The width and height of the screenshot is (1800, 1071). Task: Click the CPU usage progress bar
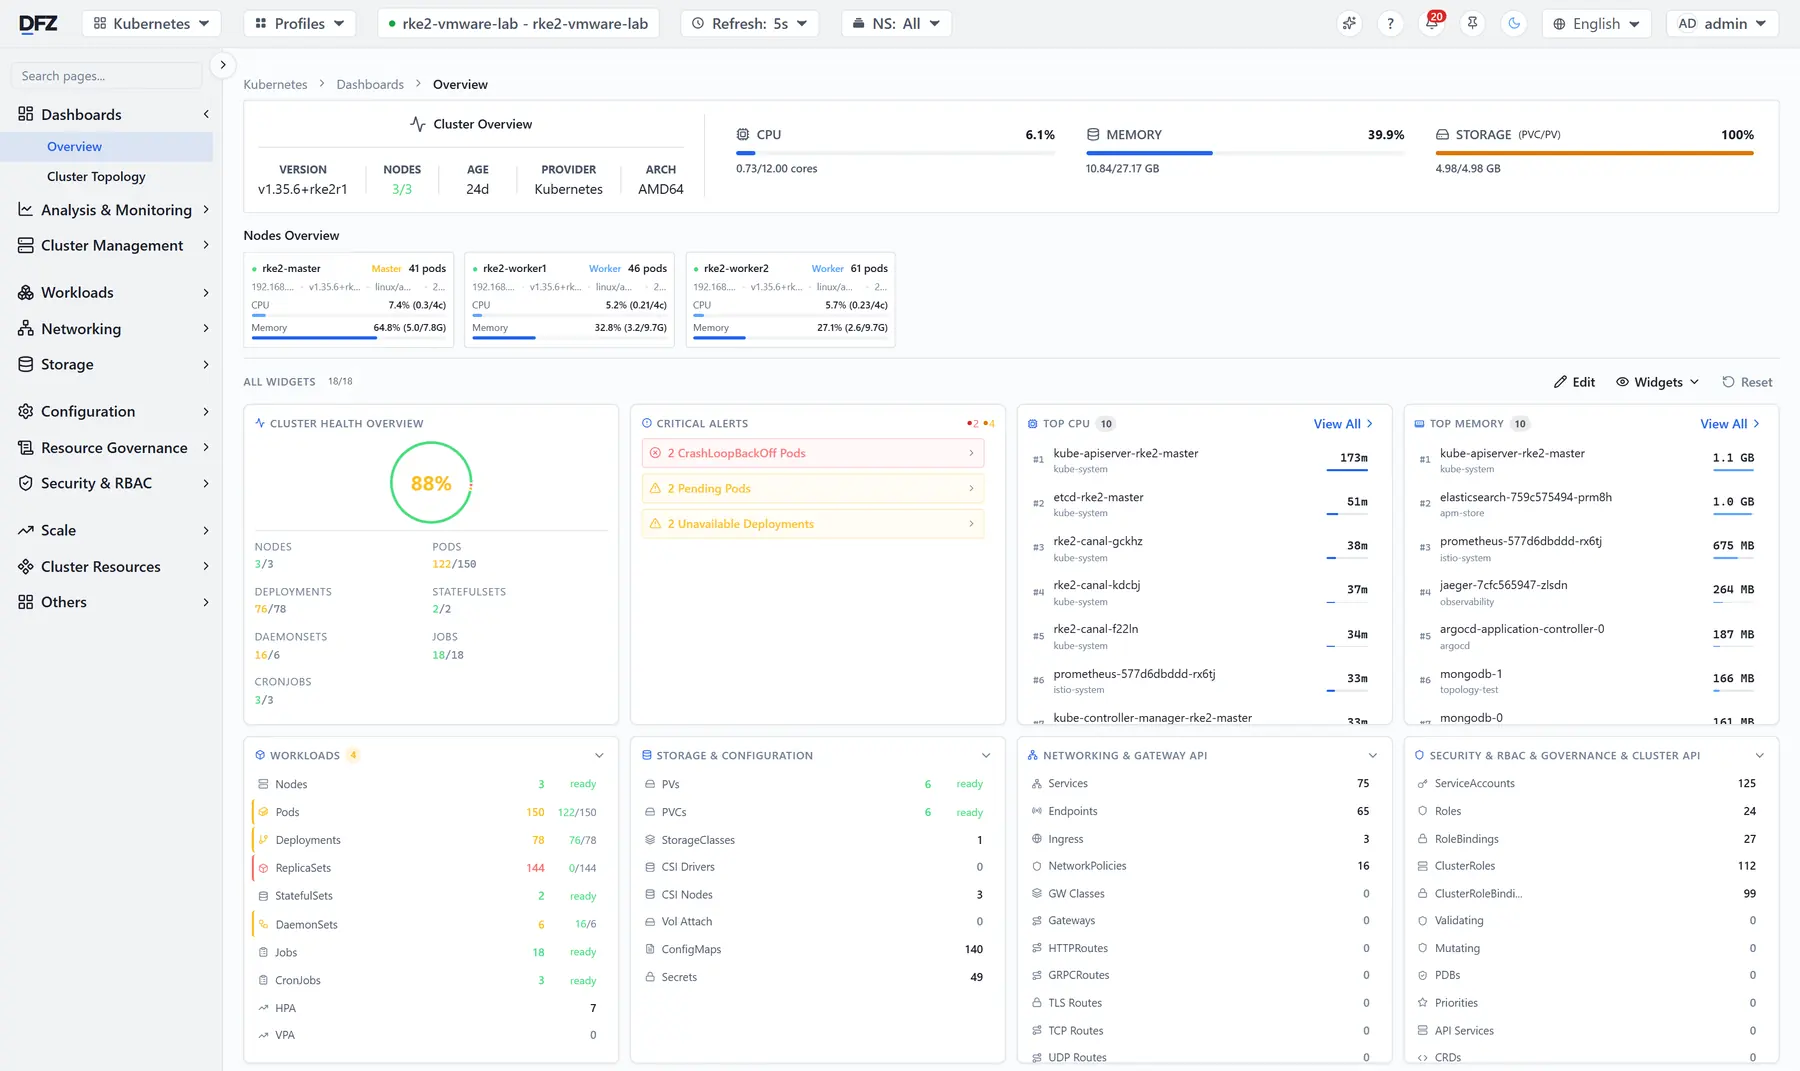pos(895,153)
